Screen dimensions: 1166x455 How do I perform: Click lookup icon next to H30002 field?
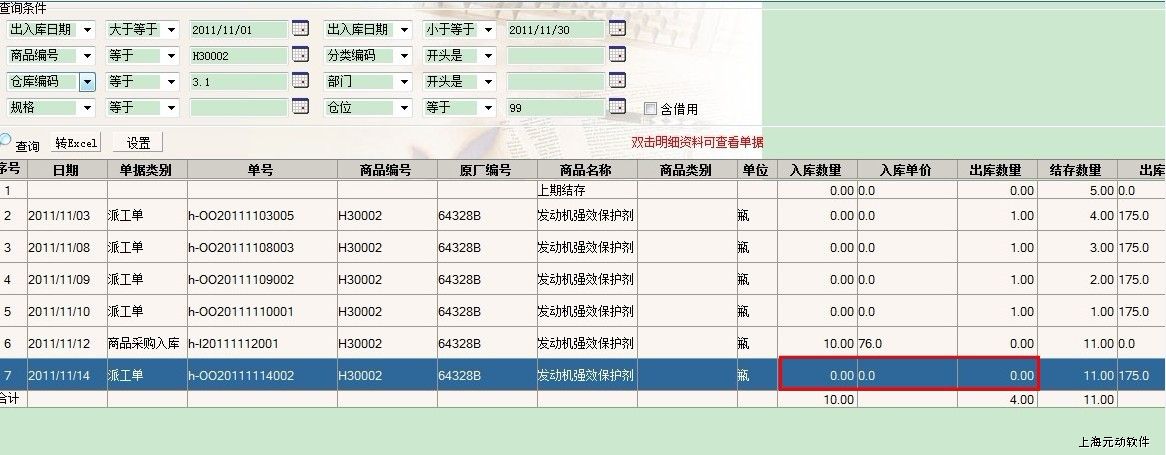[300, 56]
